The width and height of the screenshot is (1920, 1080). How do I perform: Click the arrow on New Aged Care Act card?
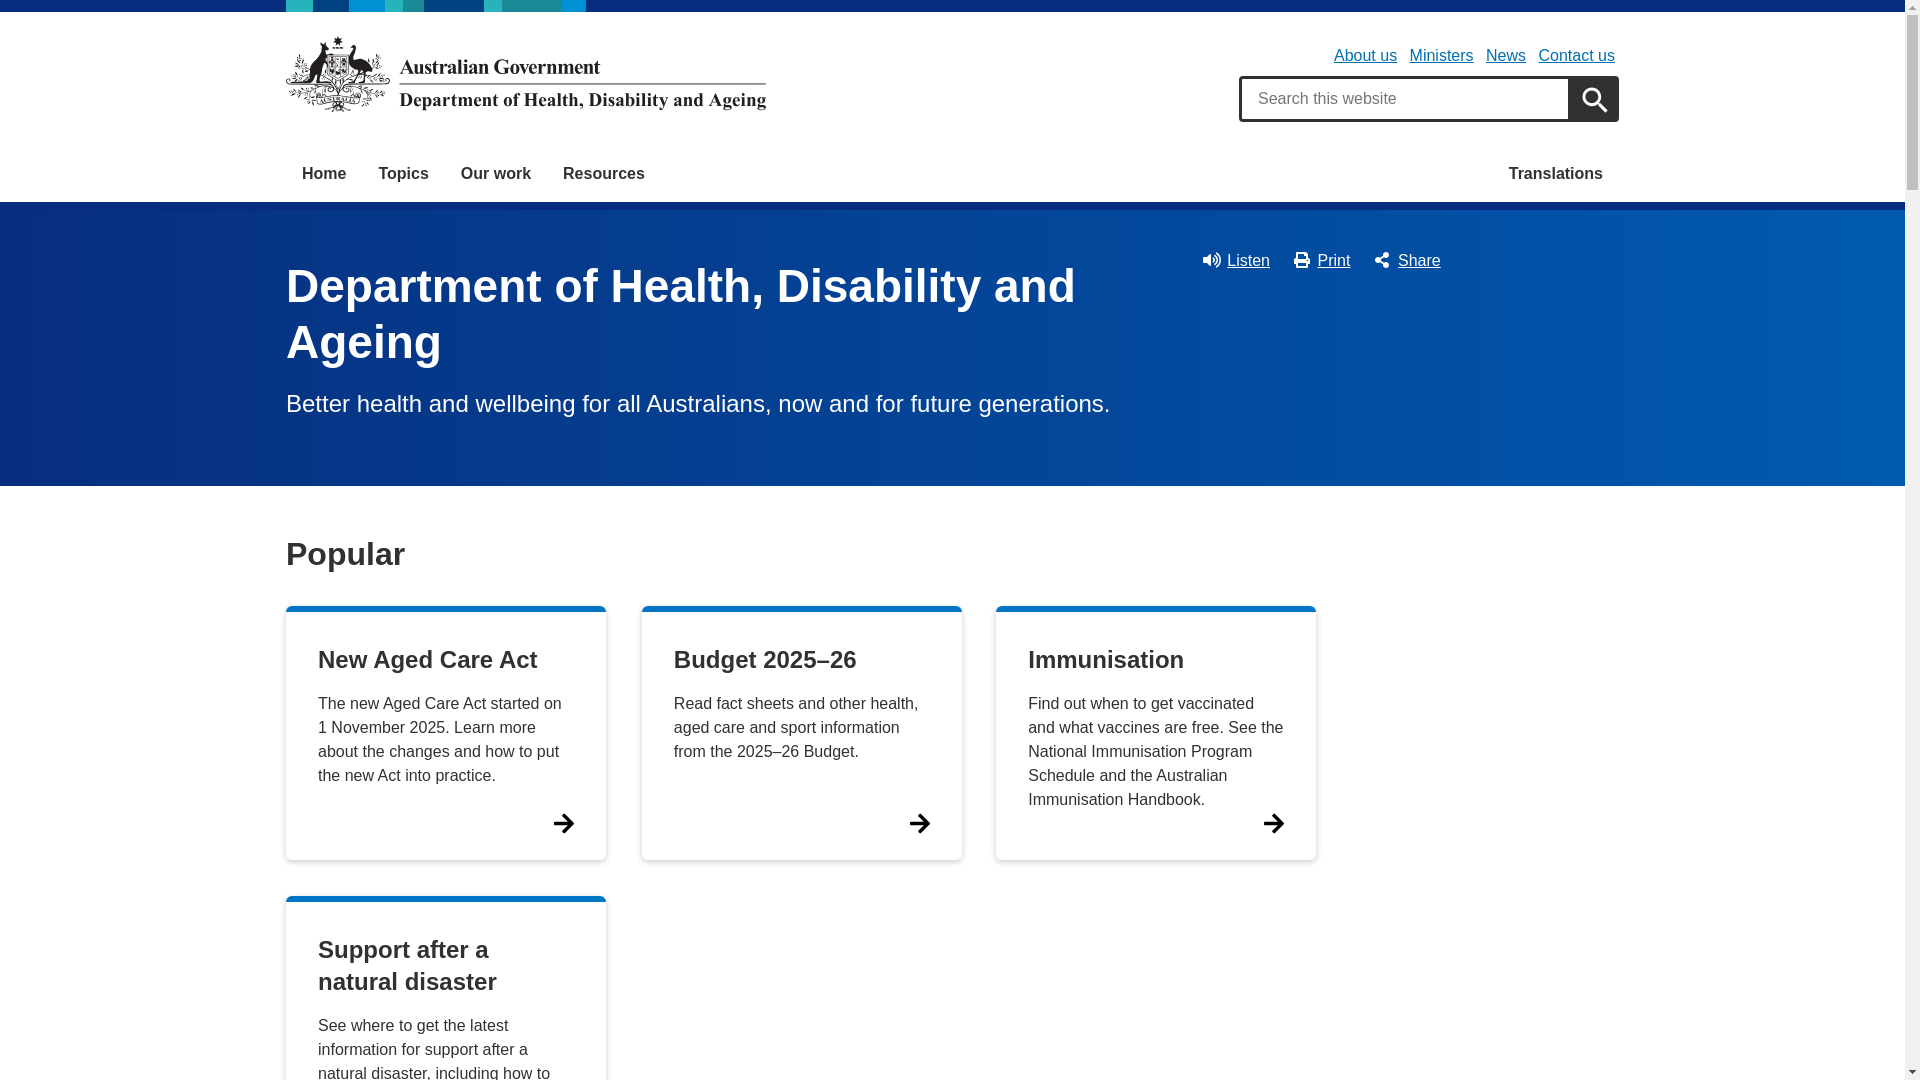[x=564, y=823]
